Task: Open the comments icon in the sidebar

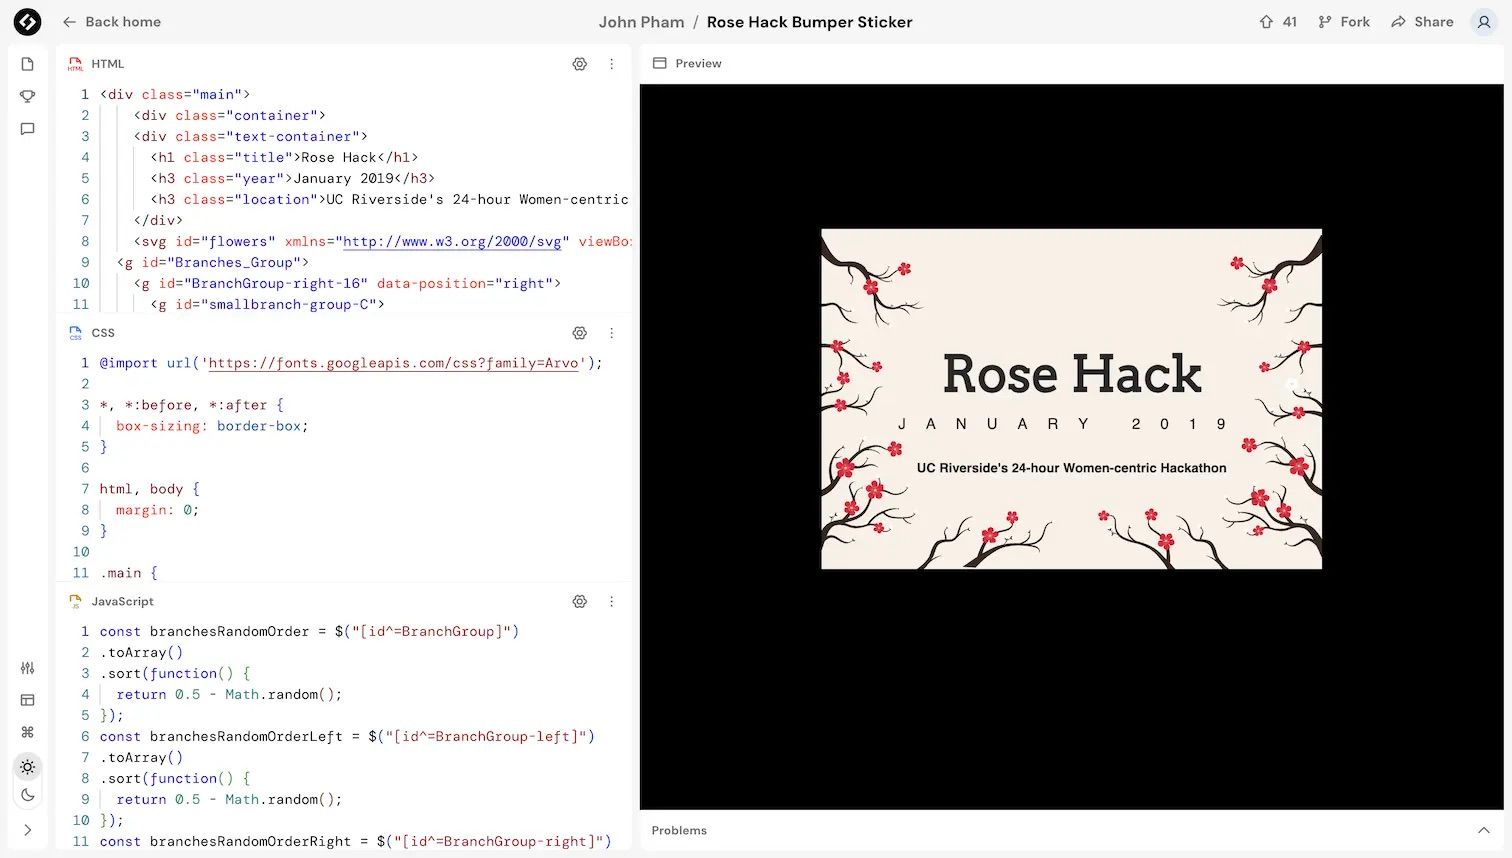Action: point(28,129)
